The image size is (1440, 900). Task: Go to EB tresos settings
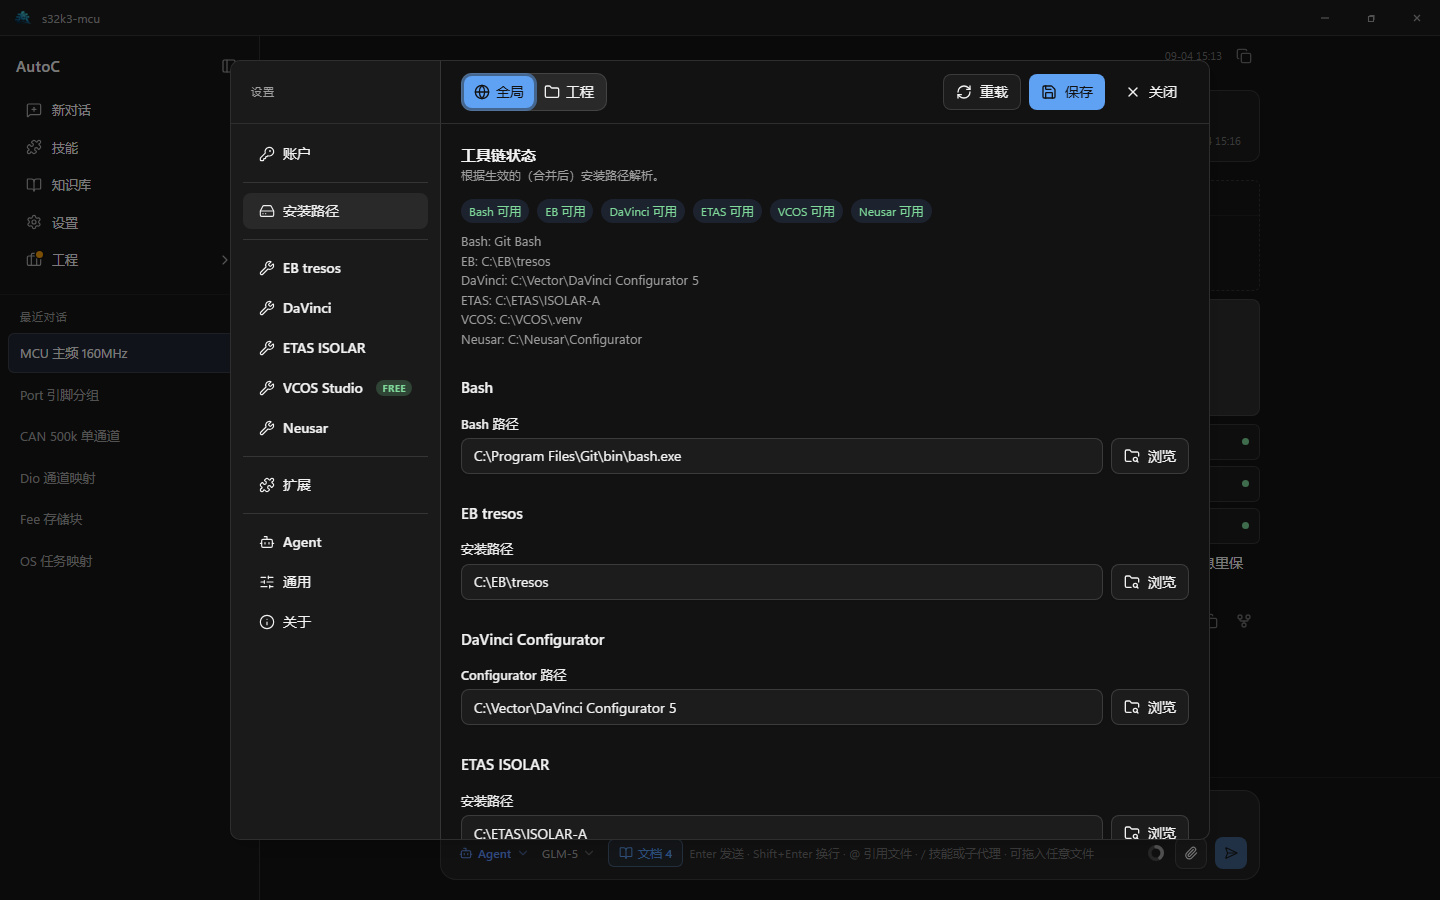point(335,268)
